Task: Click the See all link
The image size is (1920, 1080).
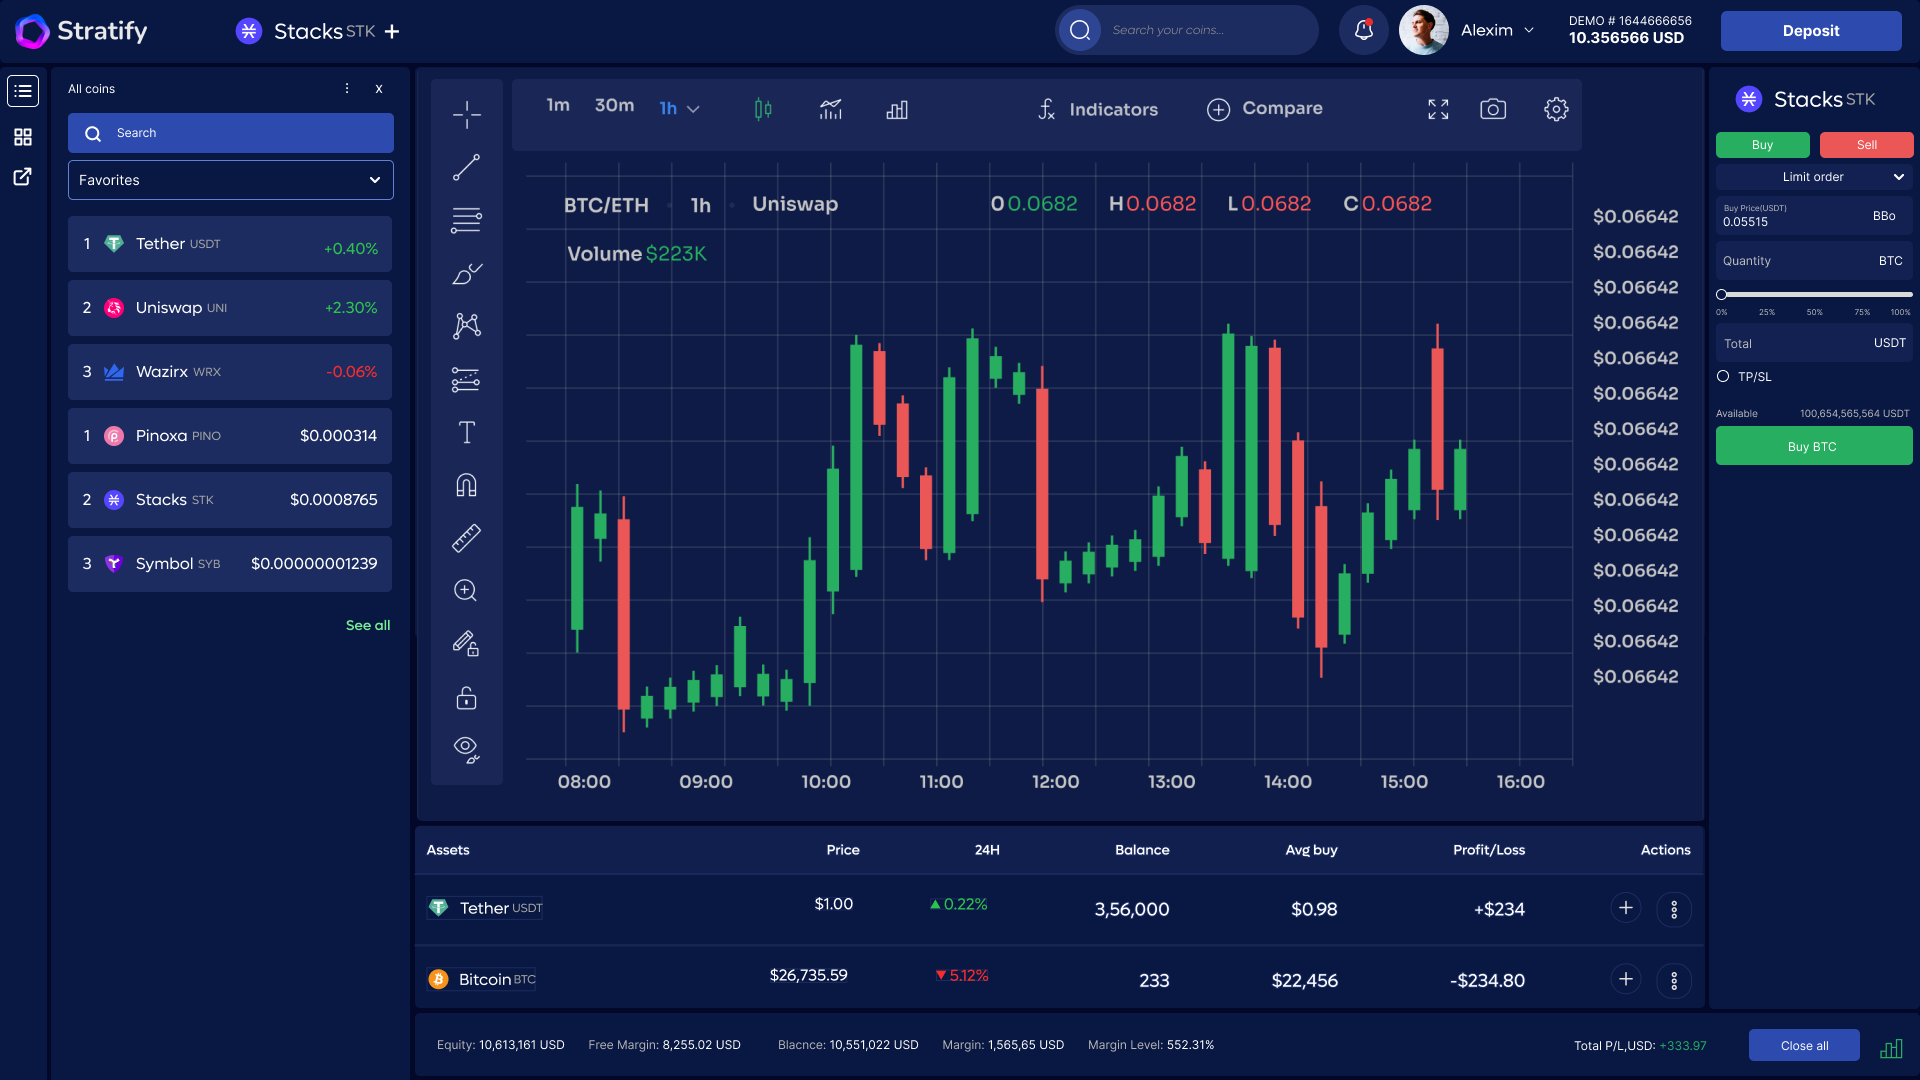Action: pyautogui.click(x=368, y=625)
